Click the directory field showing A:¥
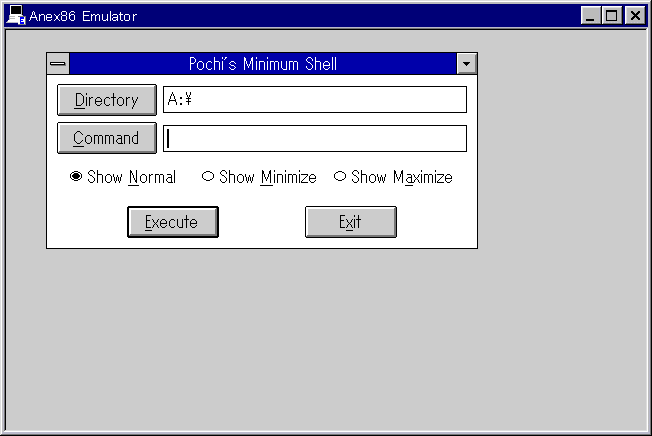The image size is (652, 436). pyautogui.click(x=314, y=100)
